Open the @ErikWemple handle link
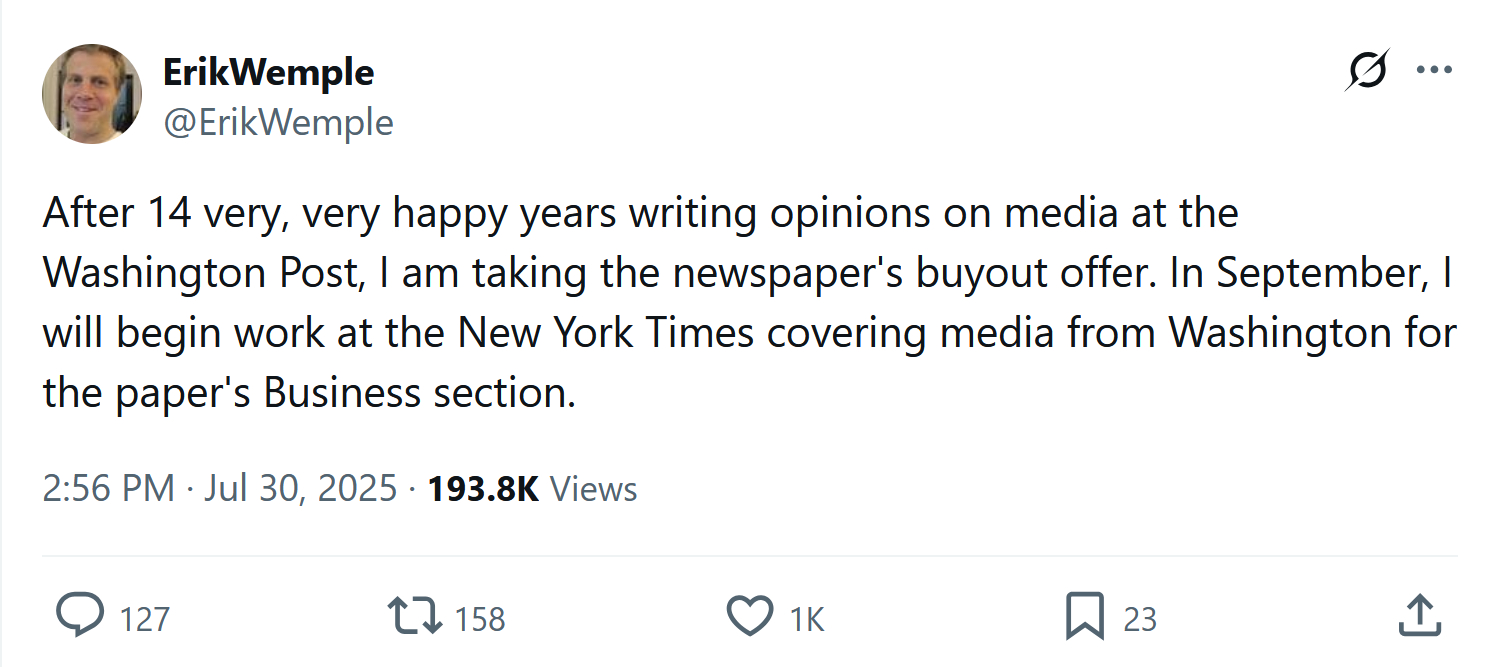This screenshot has height=667, width=1490. 278,122
